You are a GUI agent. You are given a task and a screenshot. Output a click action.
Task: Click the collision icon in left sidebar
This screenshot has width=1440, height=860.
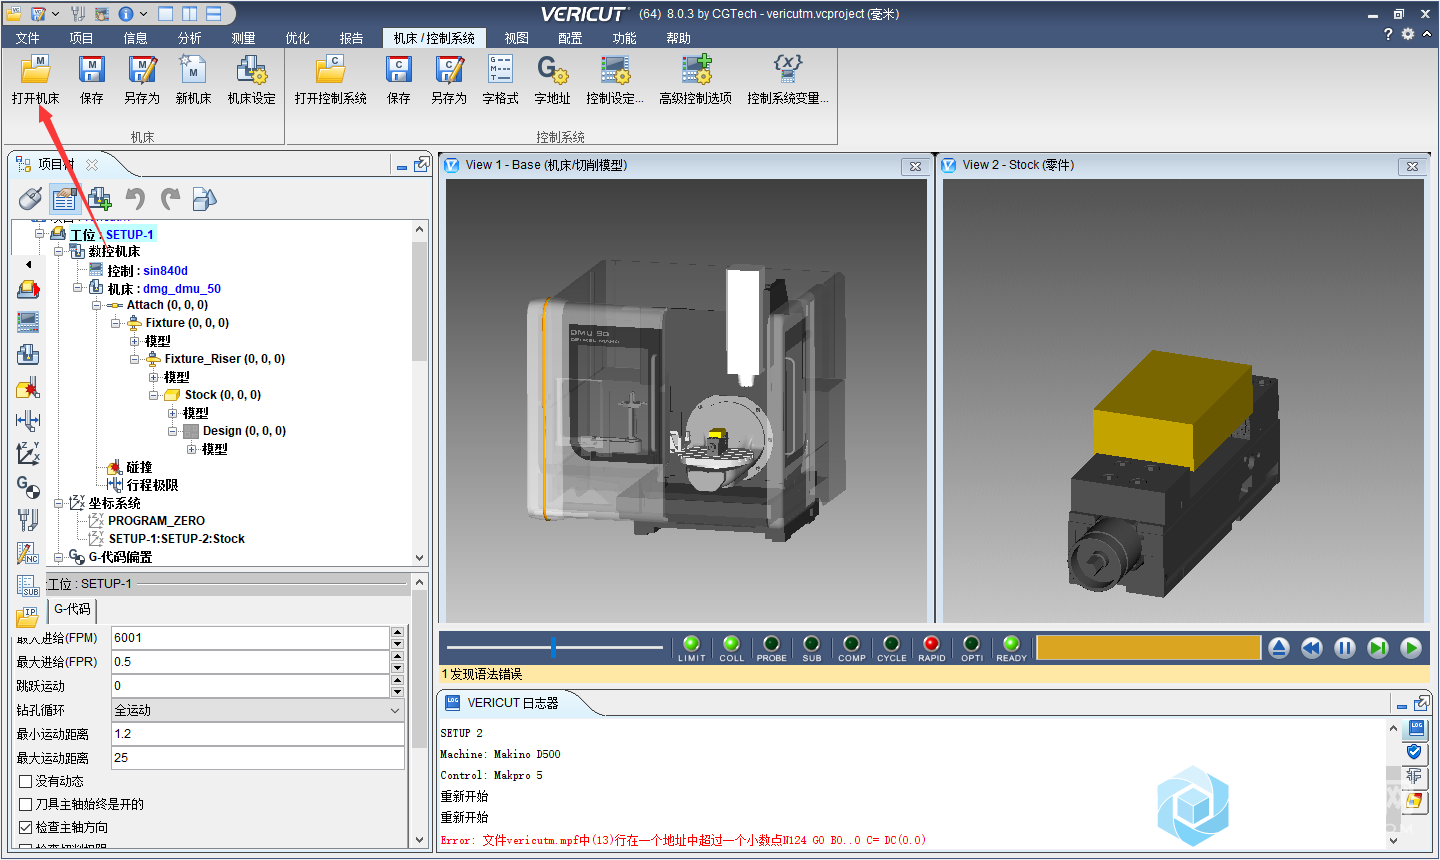pyautogui.click(x=28, y=387)
